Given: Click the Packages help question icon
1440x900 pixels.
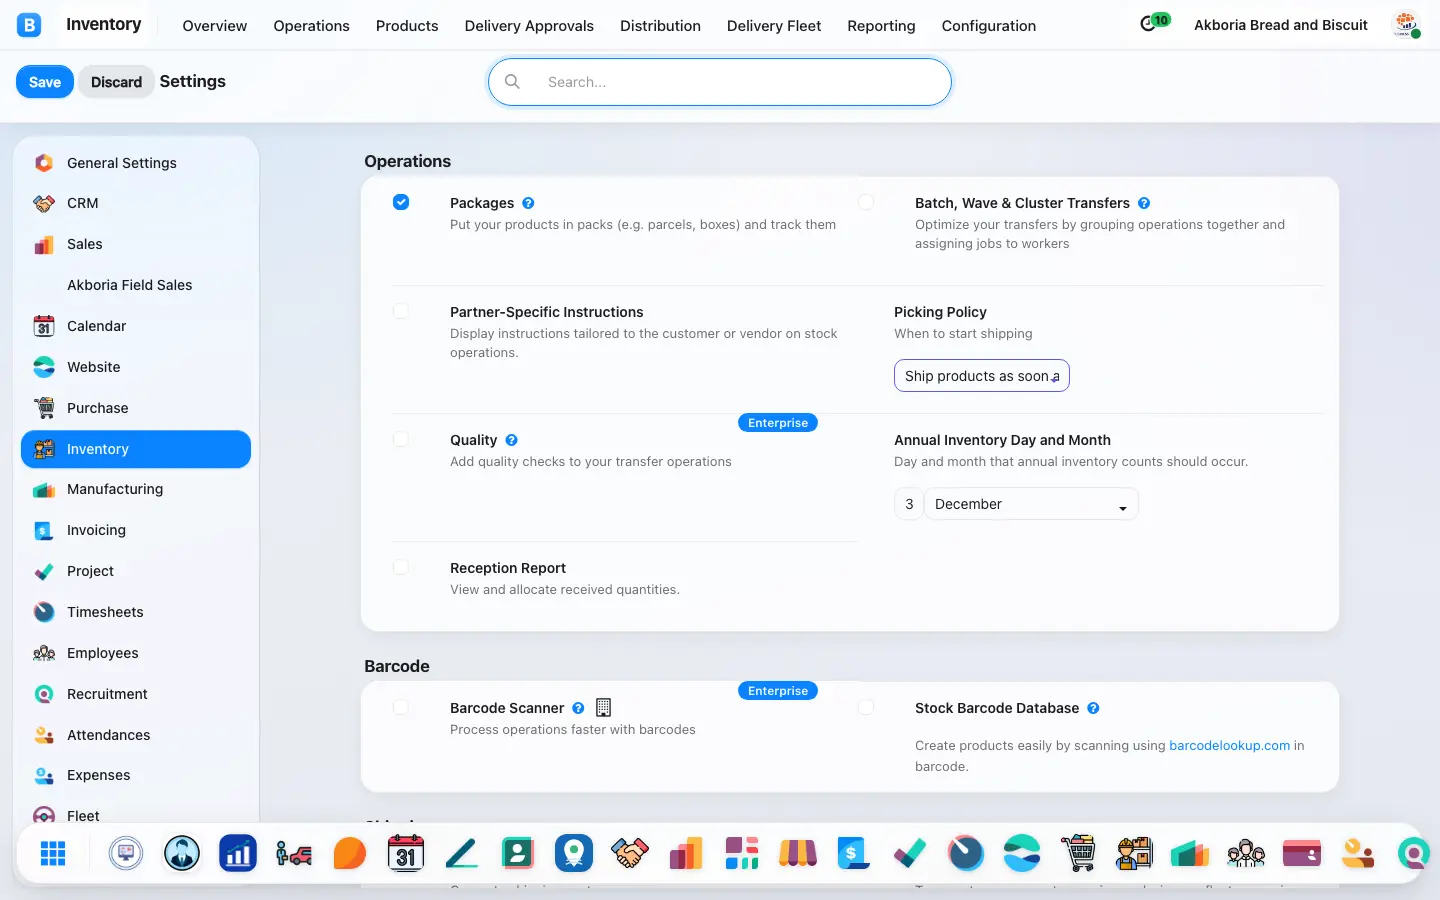Looking at the screenshot, I should (x=528, y=203).
